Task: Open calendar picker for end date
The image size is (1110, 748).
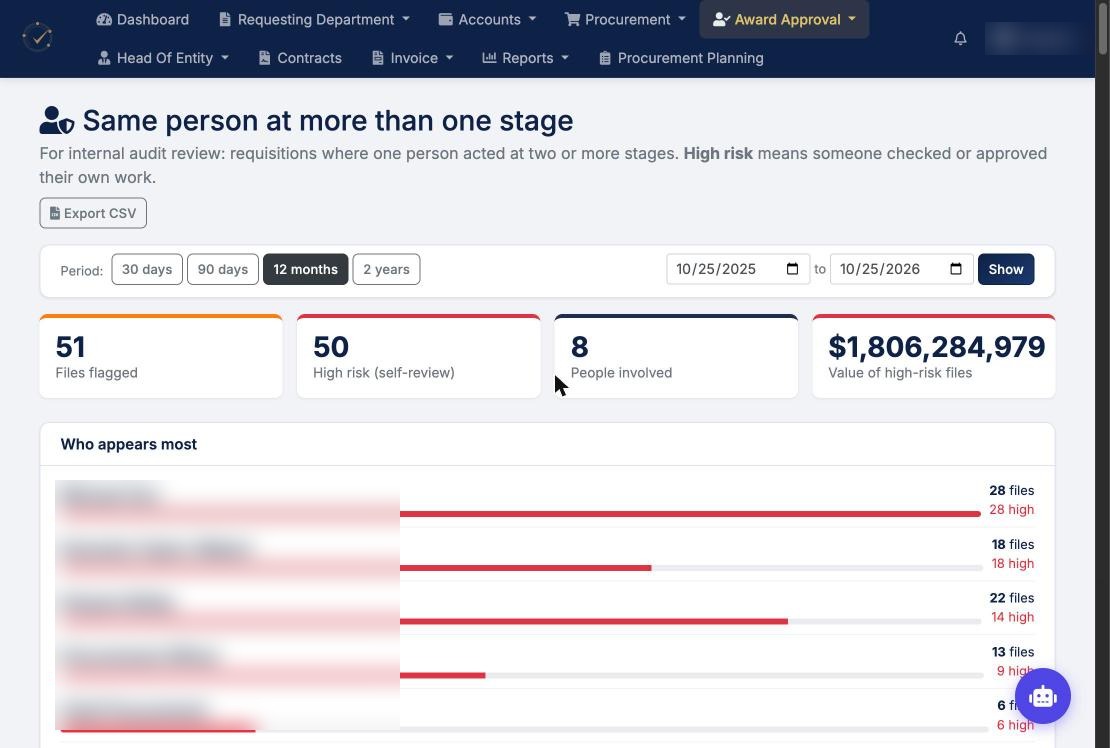Action: pyautogui.click(x=956, y=269)
